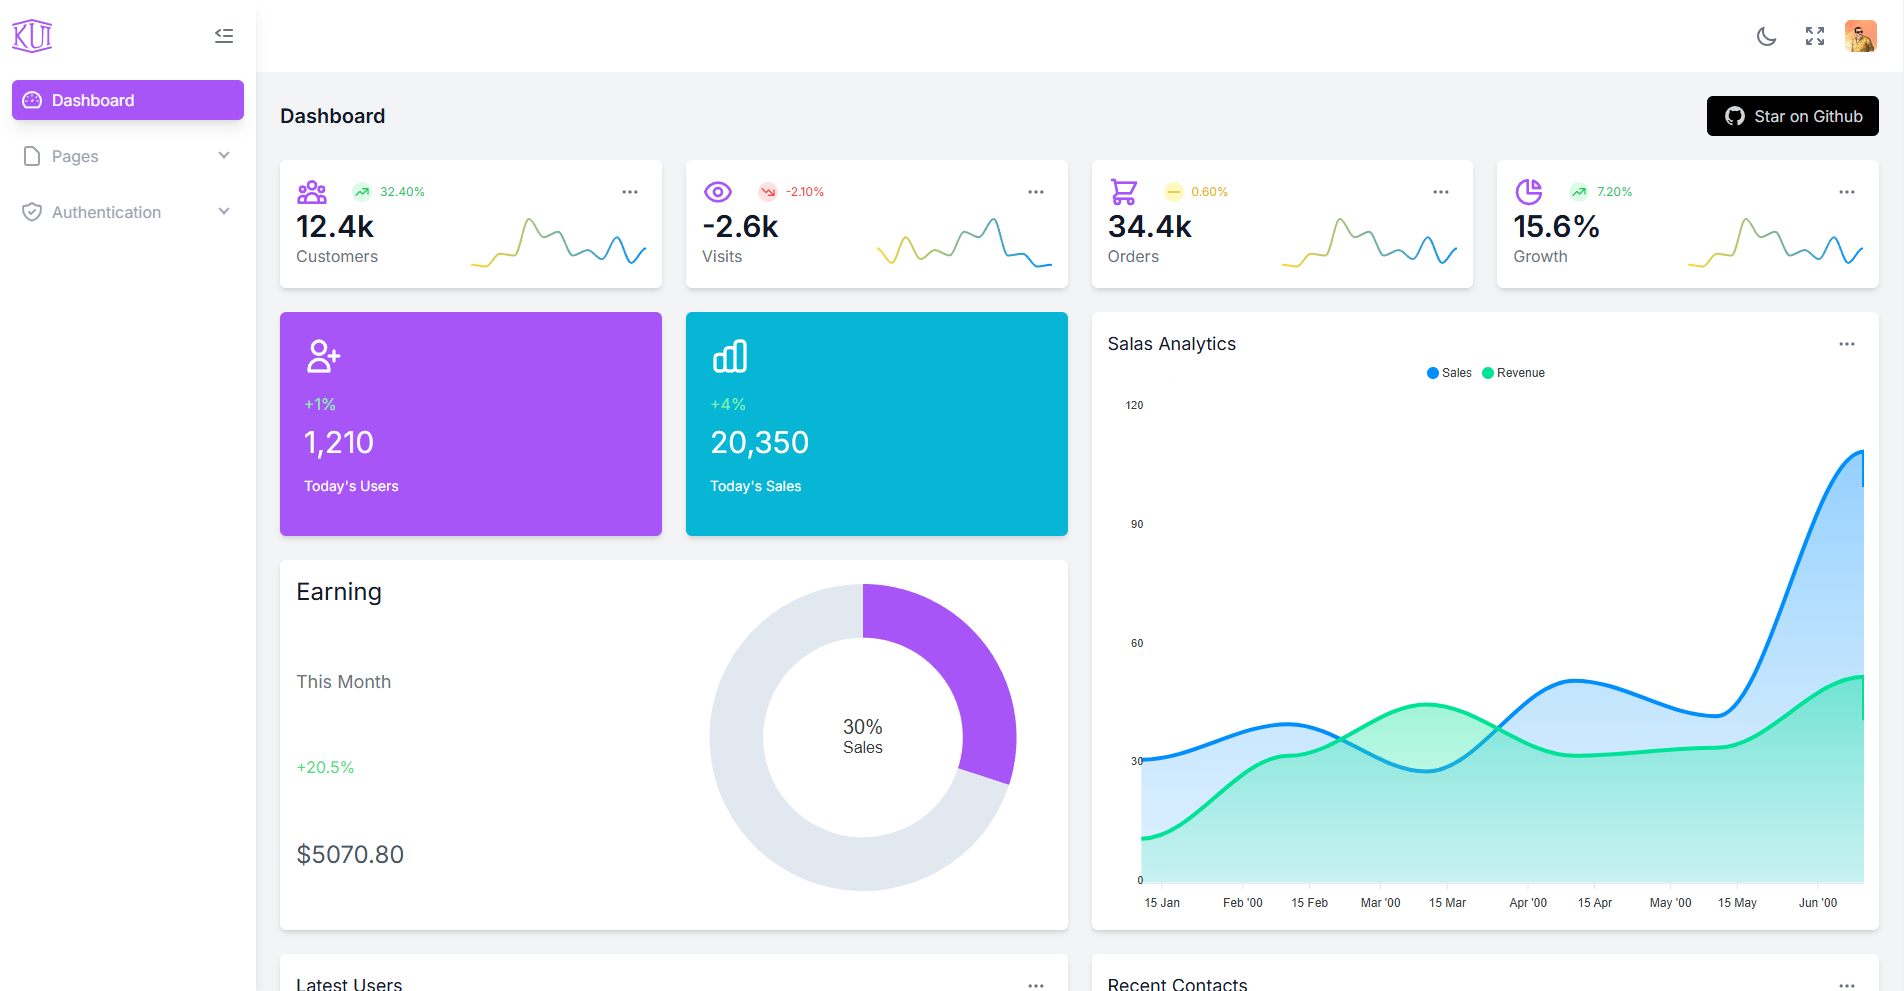Image resolution: width=1904 pixels, height=991 pixels.
Task: Click the +20.5% earning change text
Action: (x=325, y=767)
